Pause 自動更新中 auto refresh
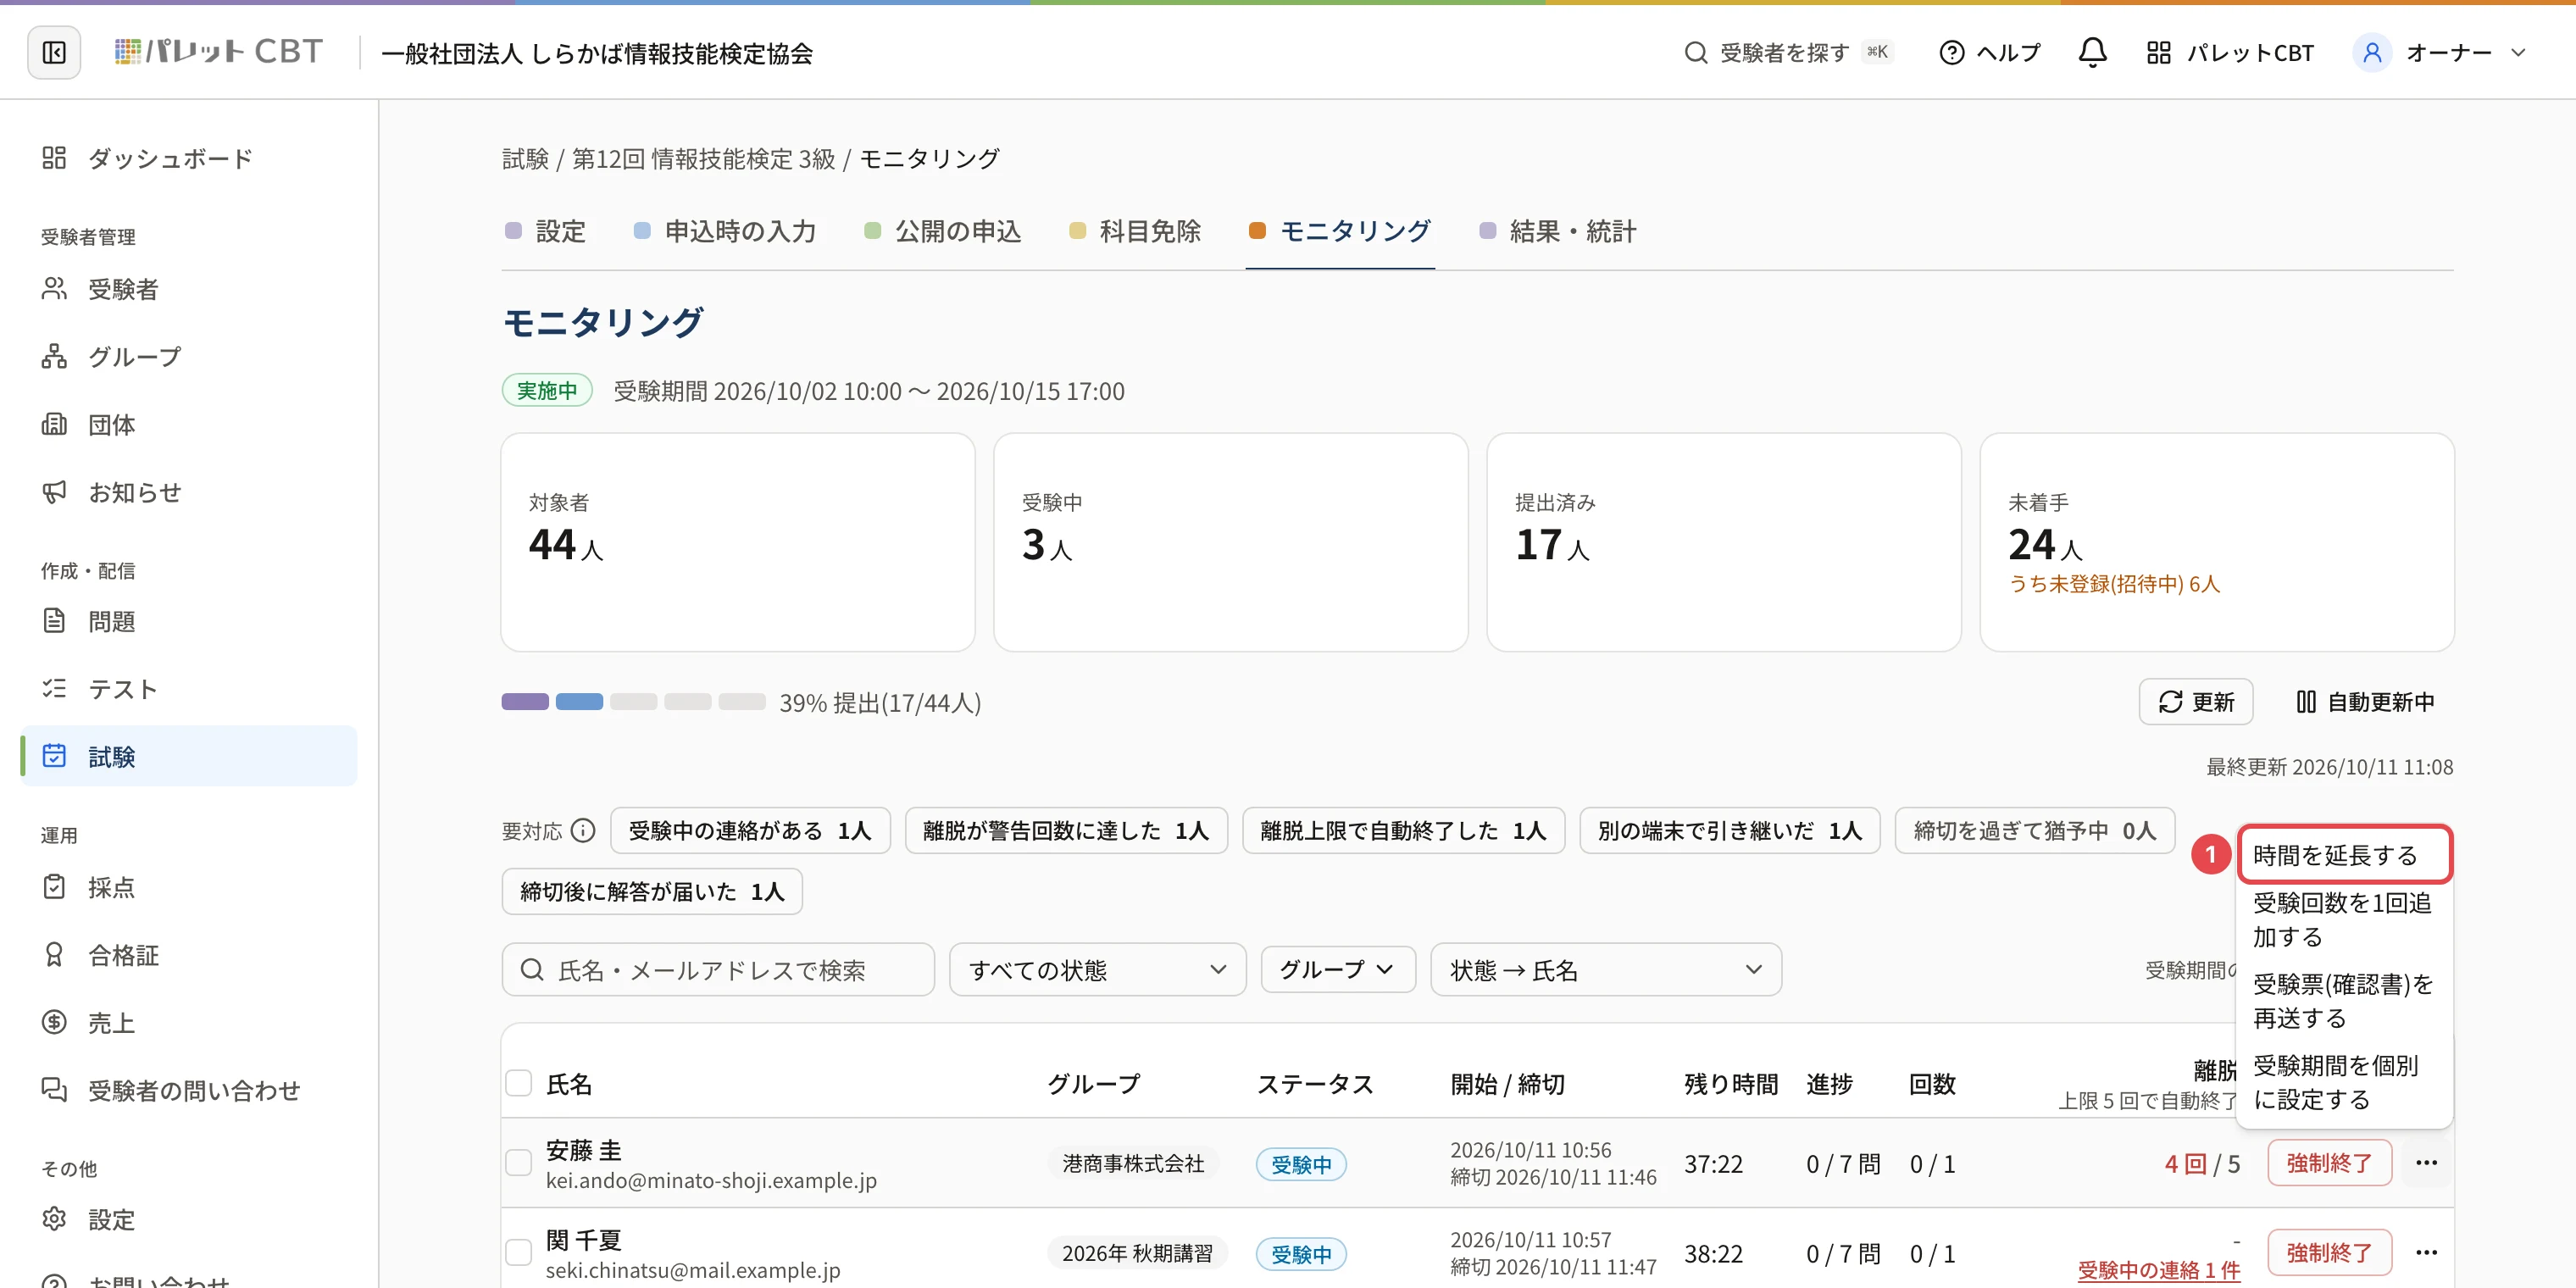This screenshot has width=2576, height=1288. [x=2364, y=702]
